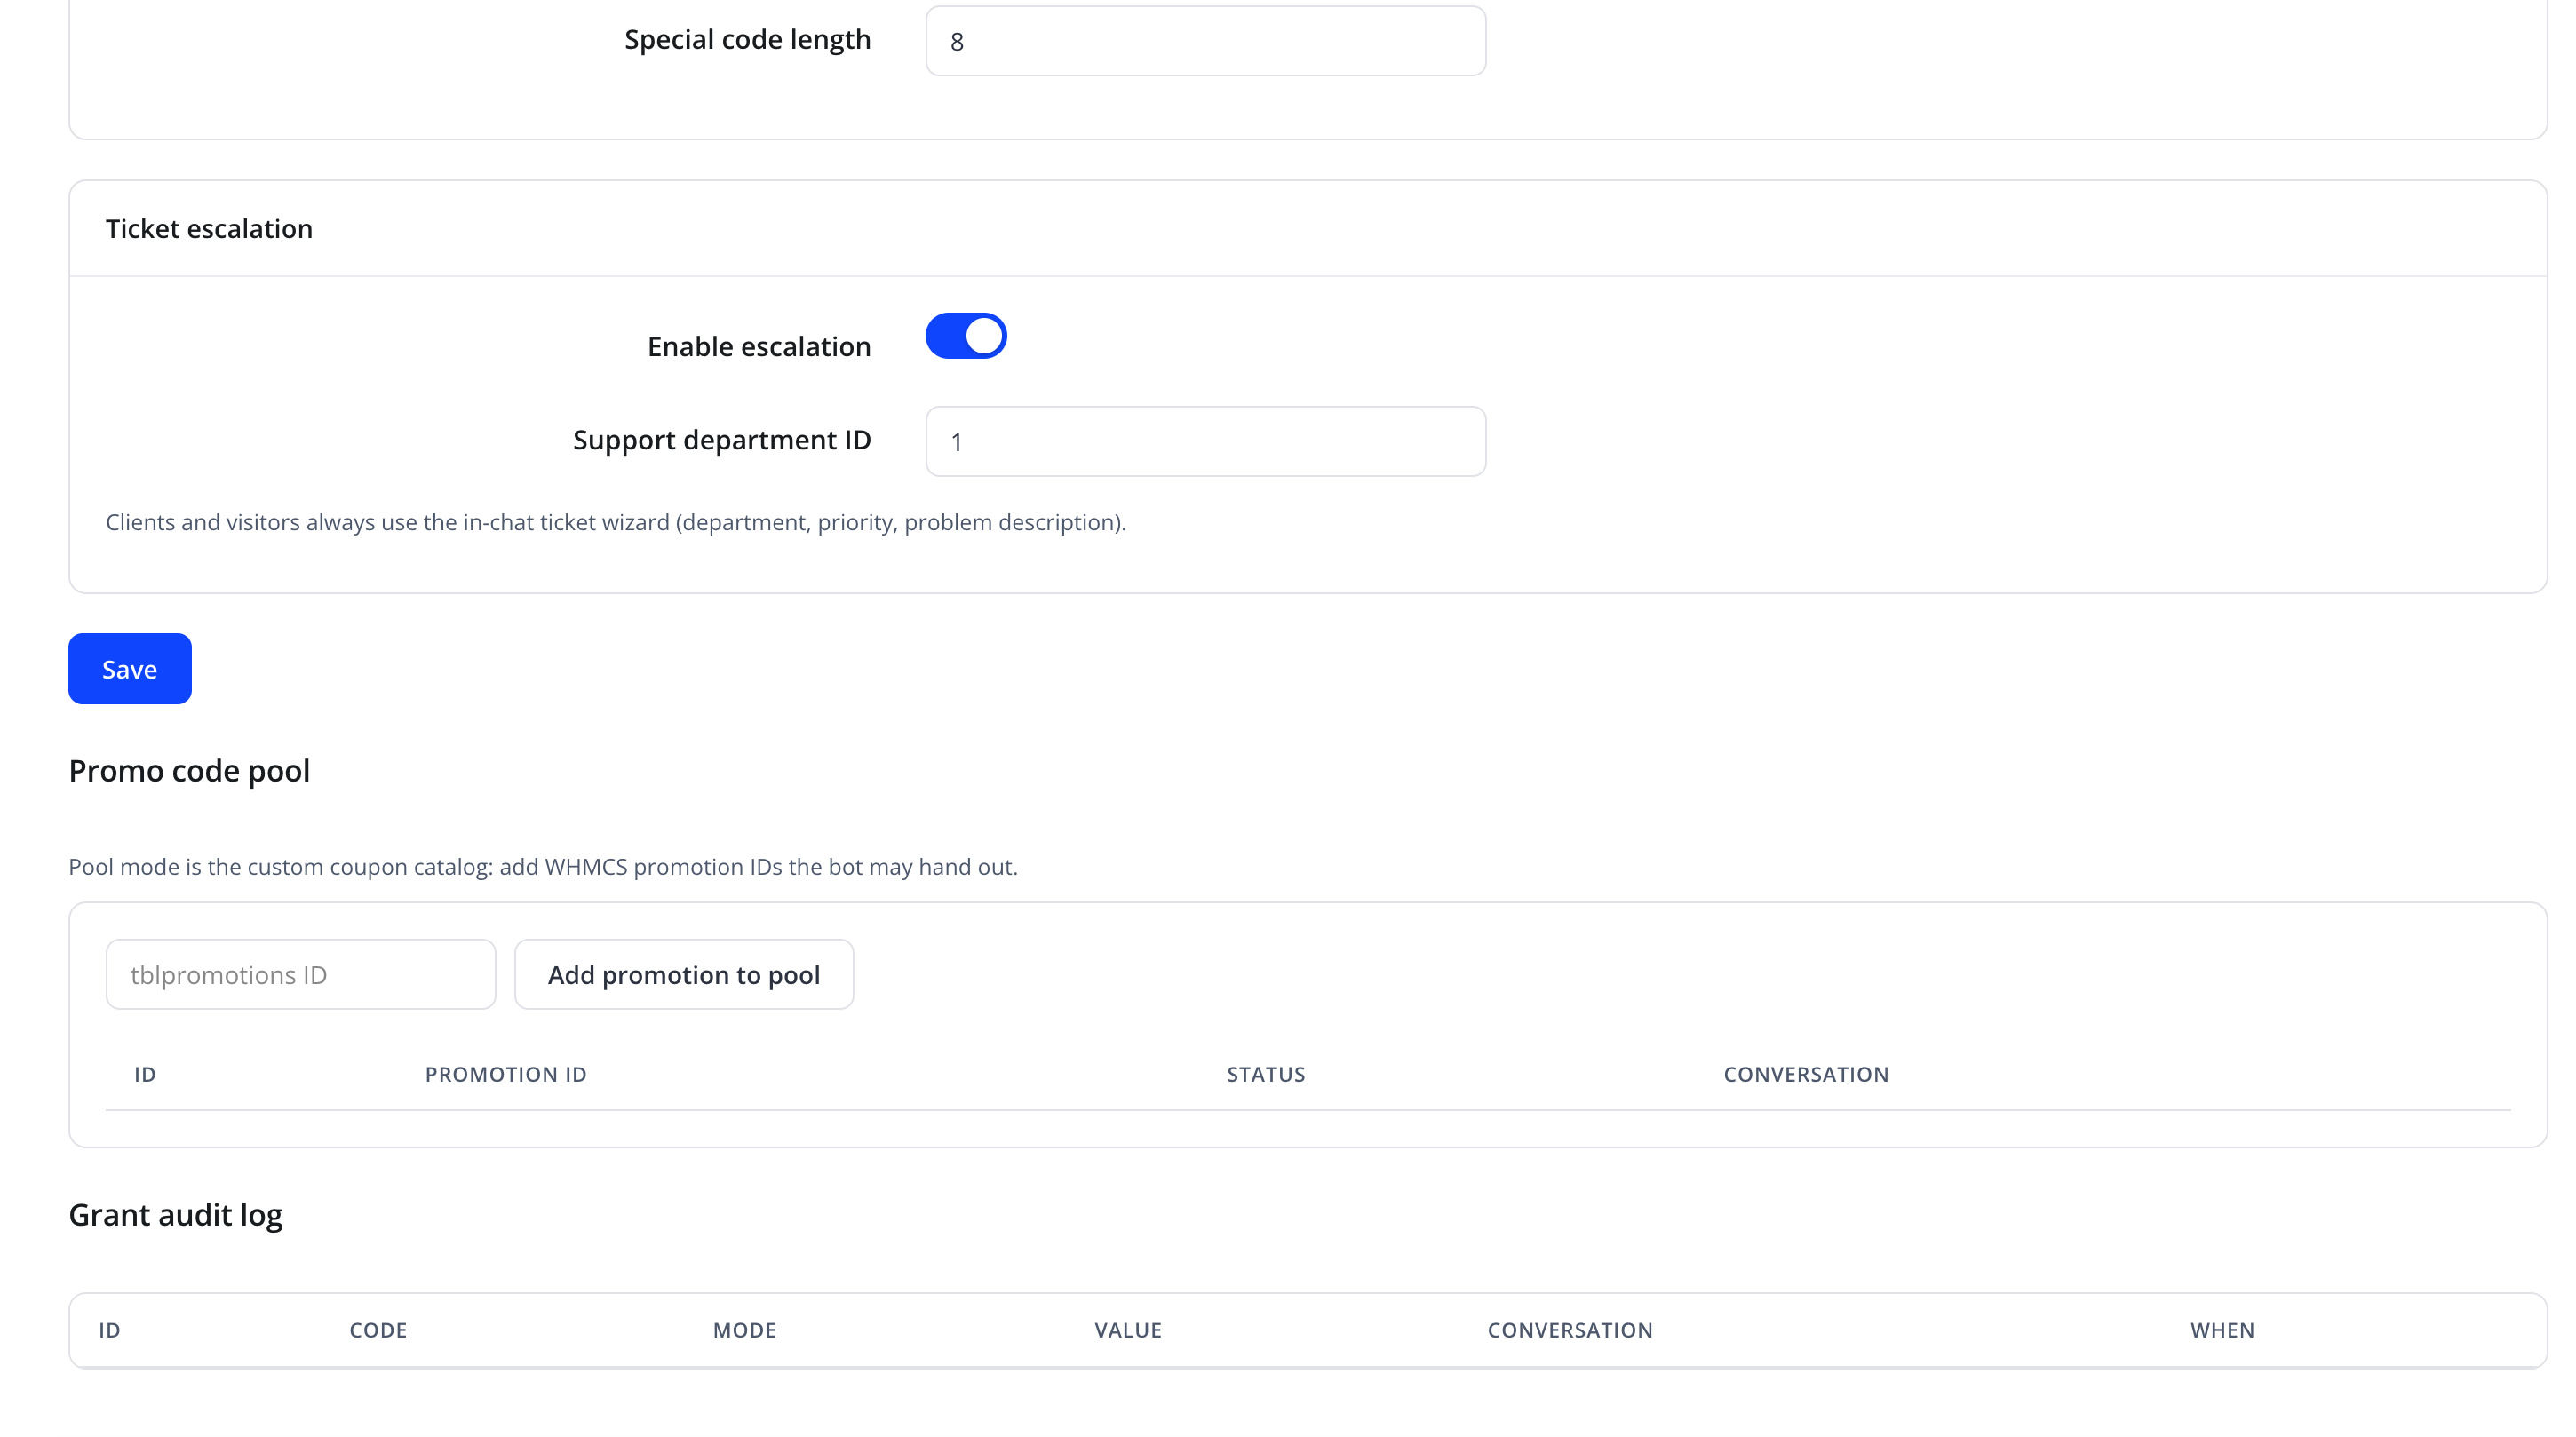Click the Special code length field
2576x1437 pixels.
coord(1205,41)
